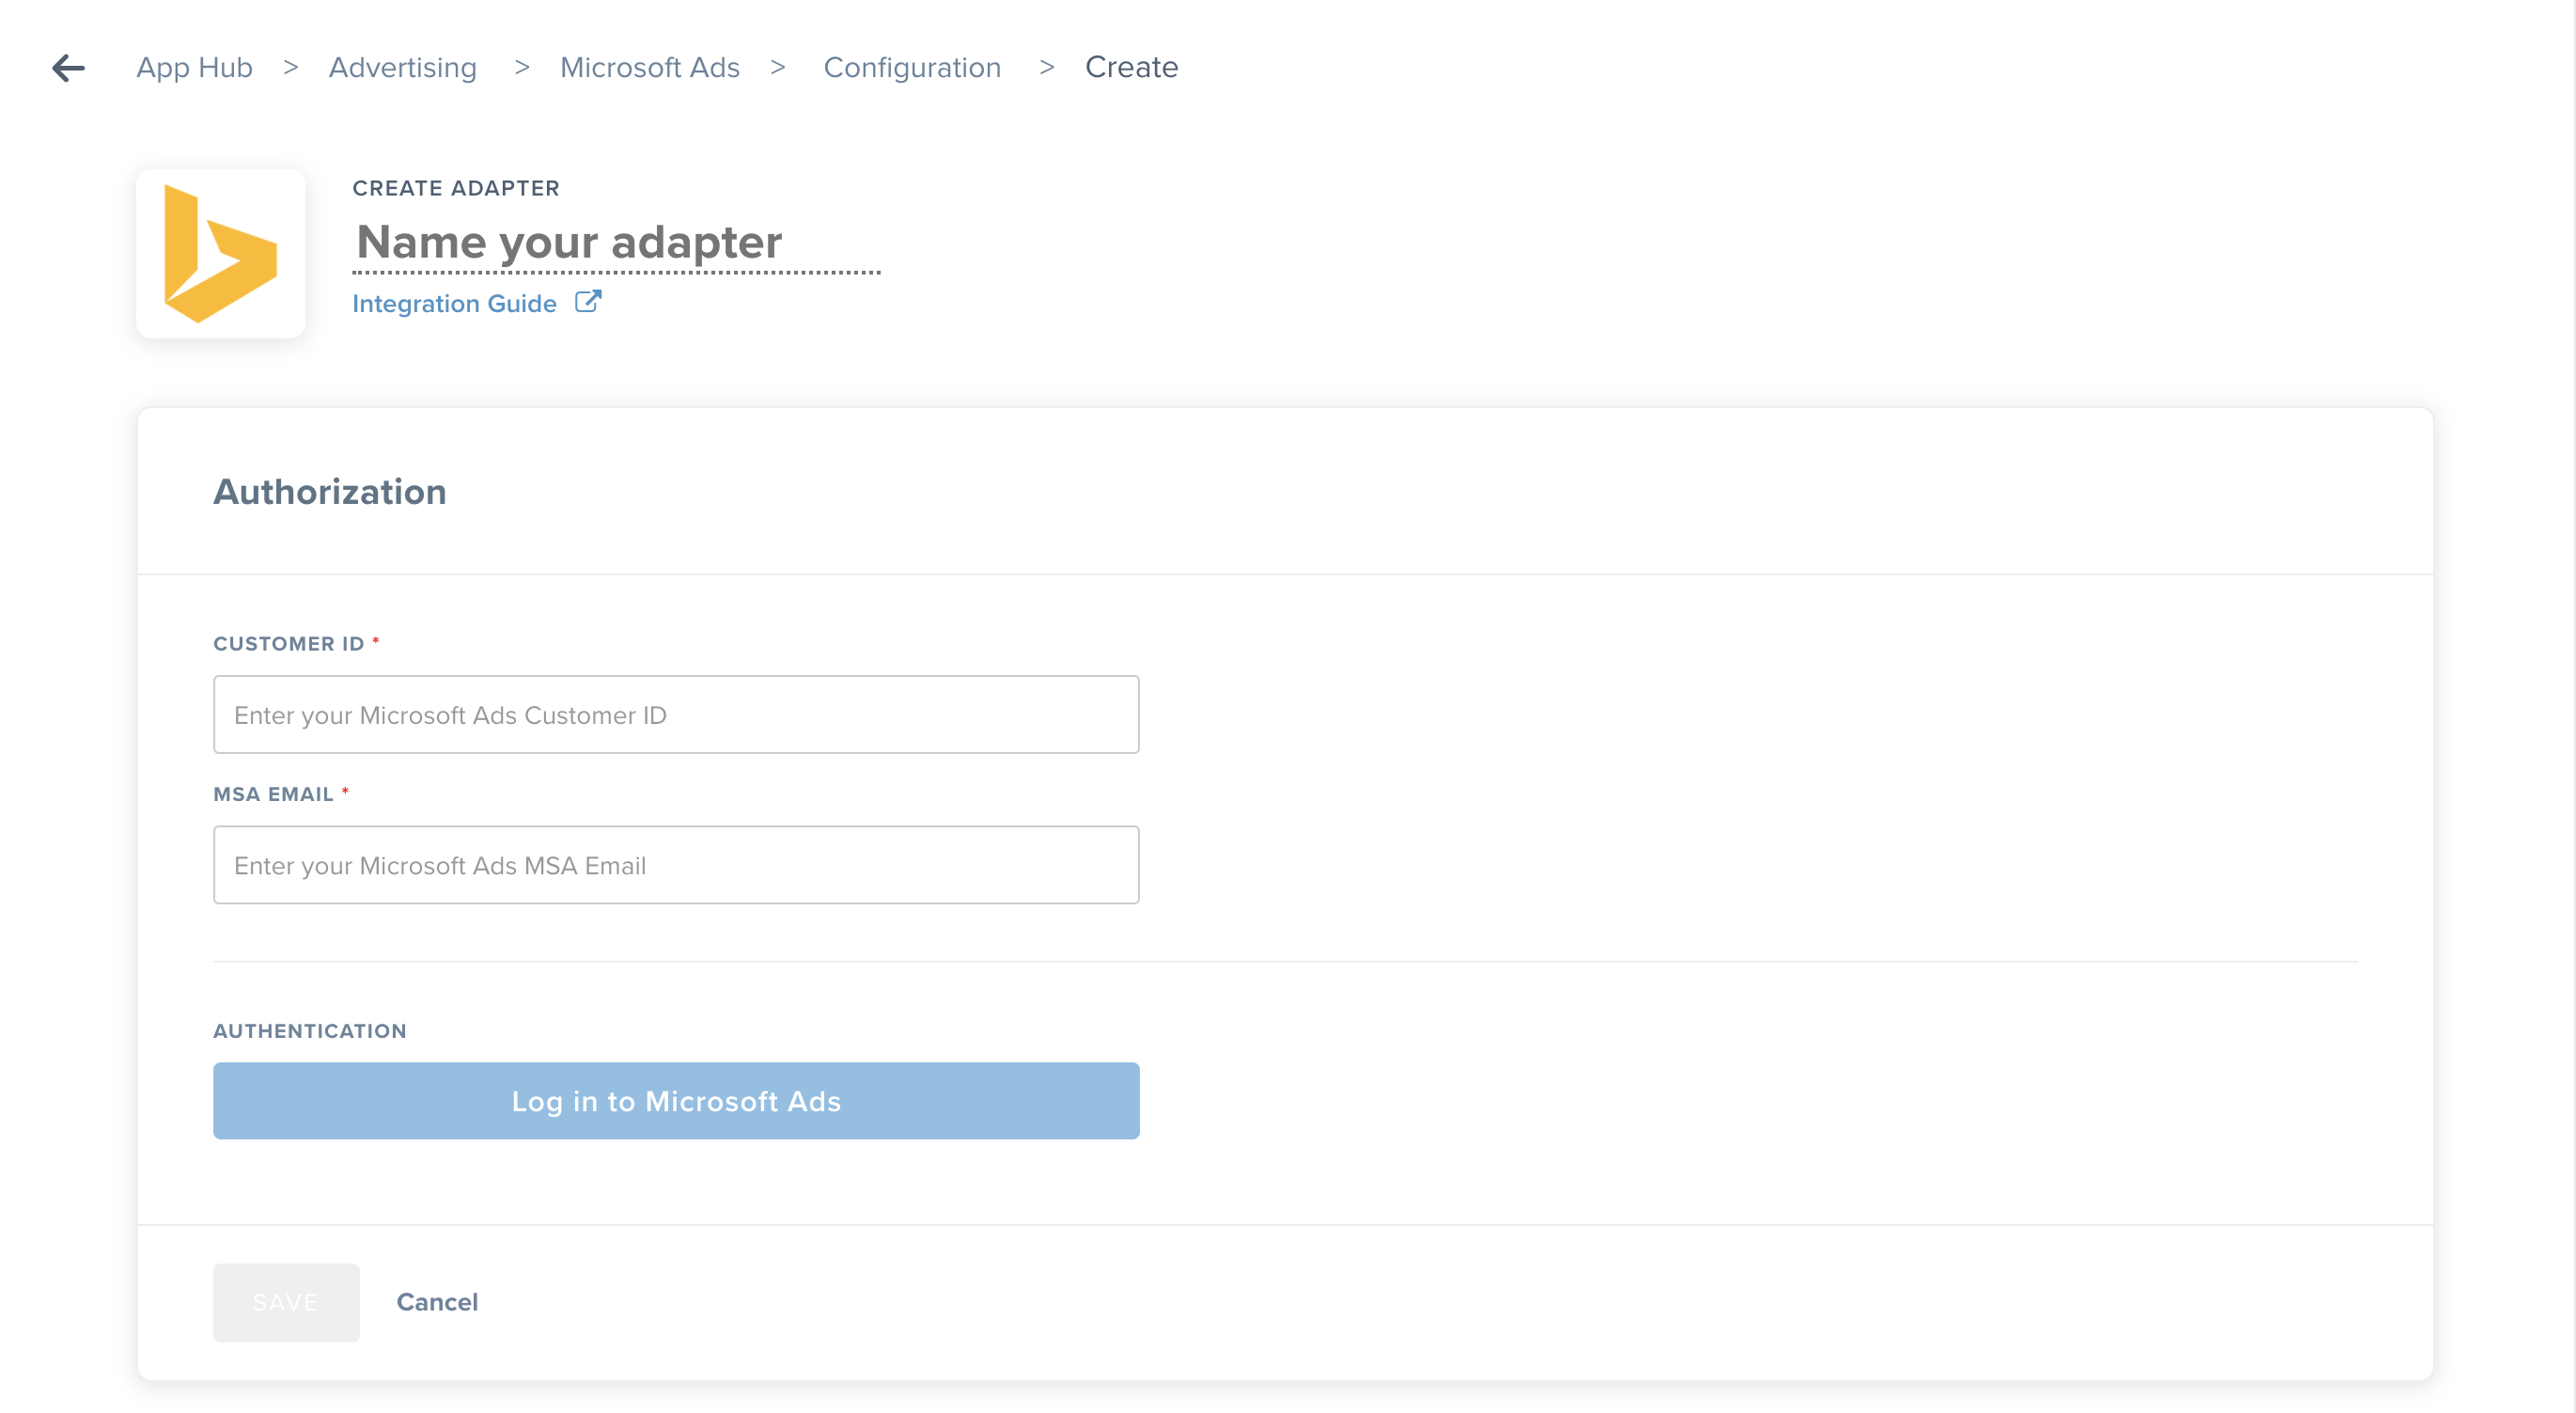Image resolution: width=2576 pixels, height=1413 pixels.
Task: Click the external link icon beside Integration Guide
Action: pyautogui.click(x=588, y=301)
